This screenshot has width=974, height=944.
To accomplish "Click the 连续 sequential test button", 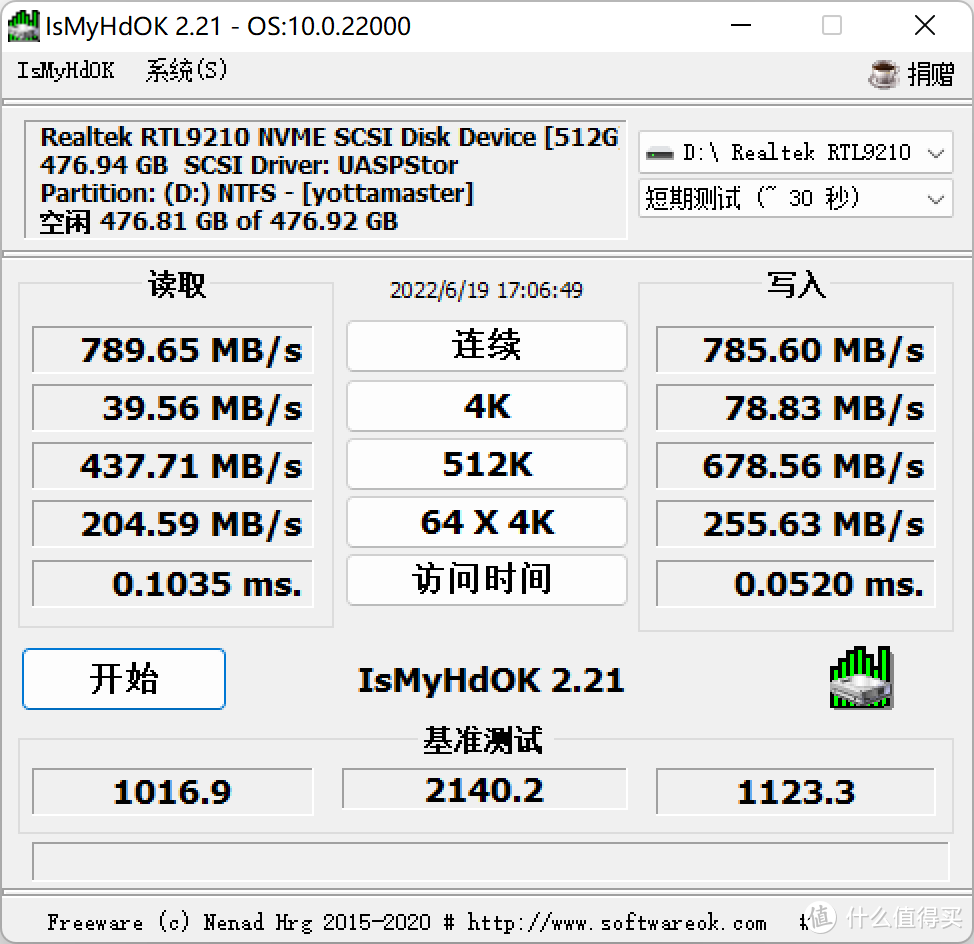I will [487, 346].
